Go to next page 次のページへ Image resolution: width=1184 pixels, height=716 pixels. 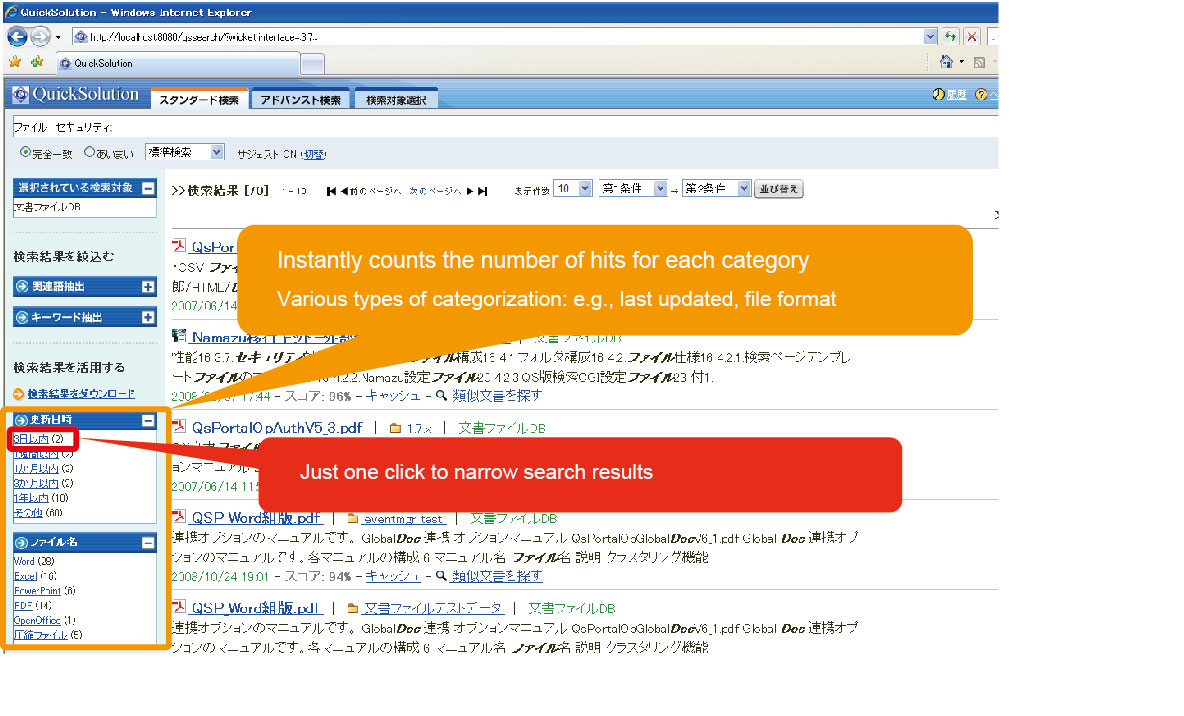pyautogui.click(x=441, y=191)
